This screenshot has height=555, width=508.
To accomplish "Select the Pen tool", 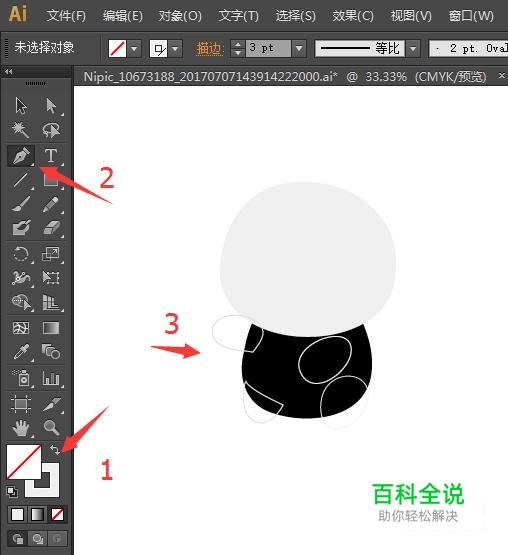I will point(21,155).
